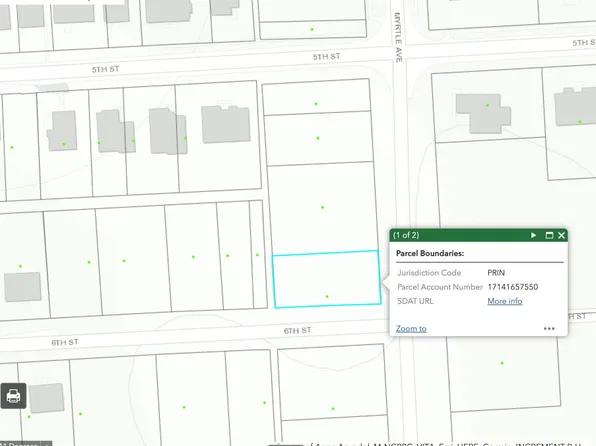Click the highlighted cyan parcel
The image size is (596, 446).
327,279
